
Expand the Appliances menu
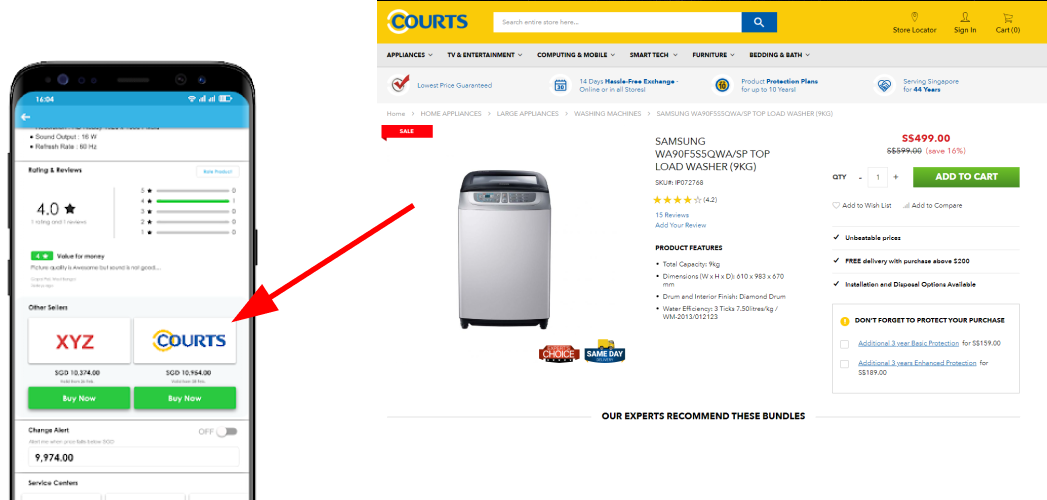tap(409, 55)
